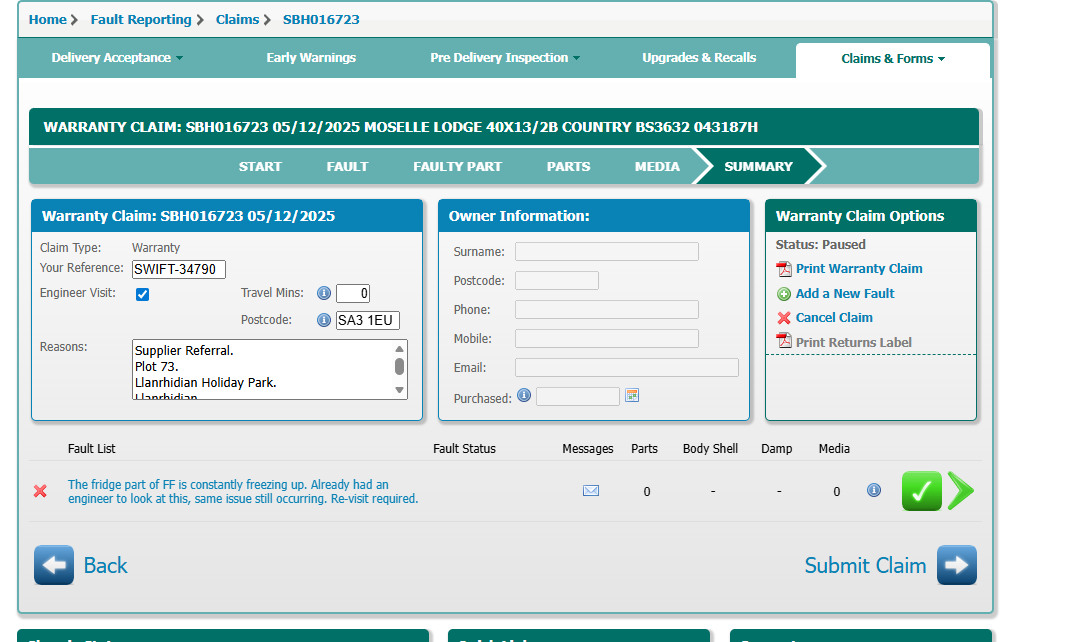Click the info icon in fault row
This screenshot has width=1073, height=642.
tap(874, 490)
